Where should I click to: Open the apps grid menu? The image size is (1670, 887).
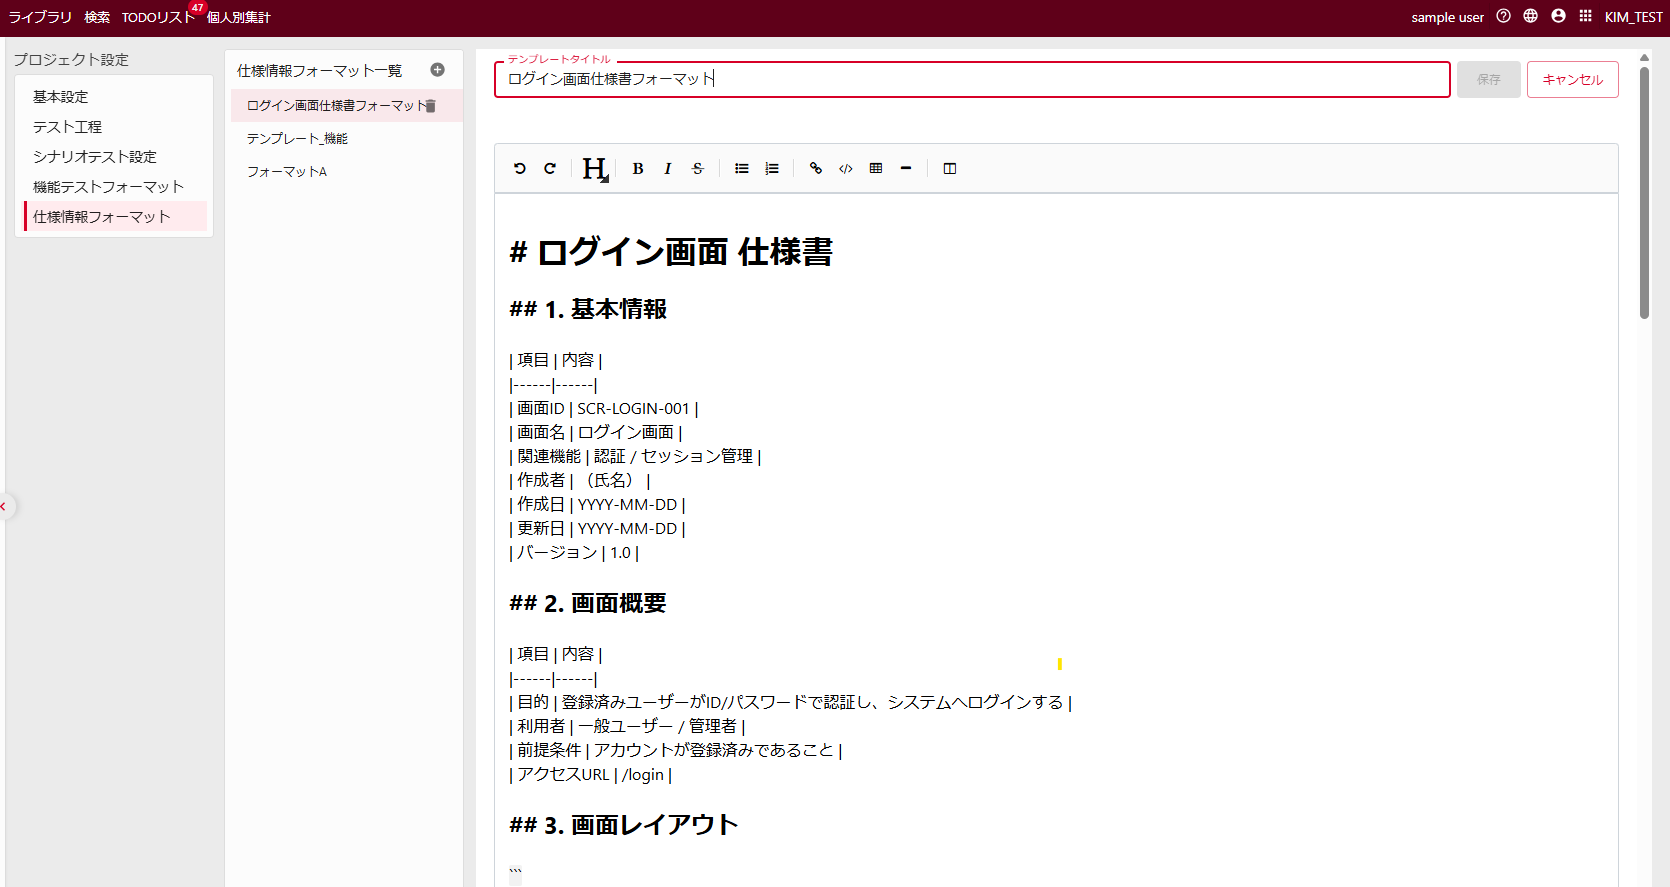point(1585,16)
